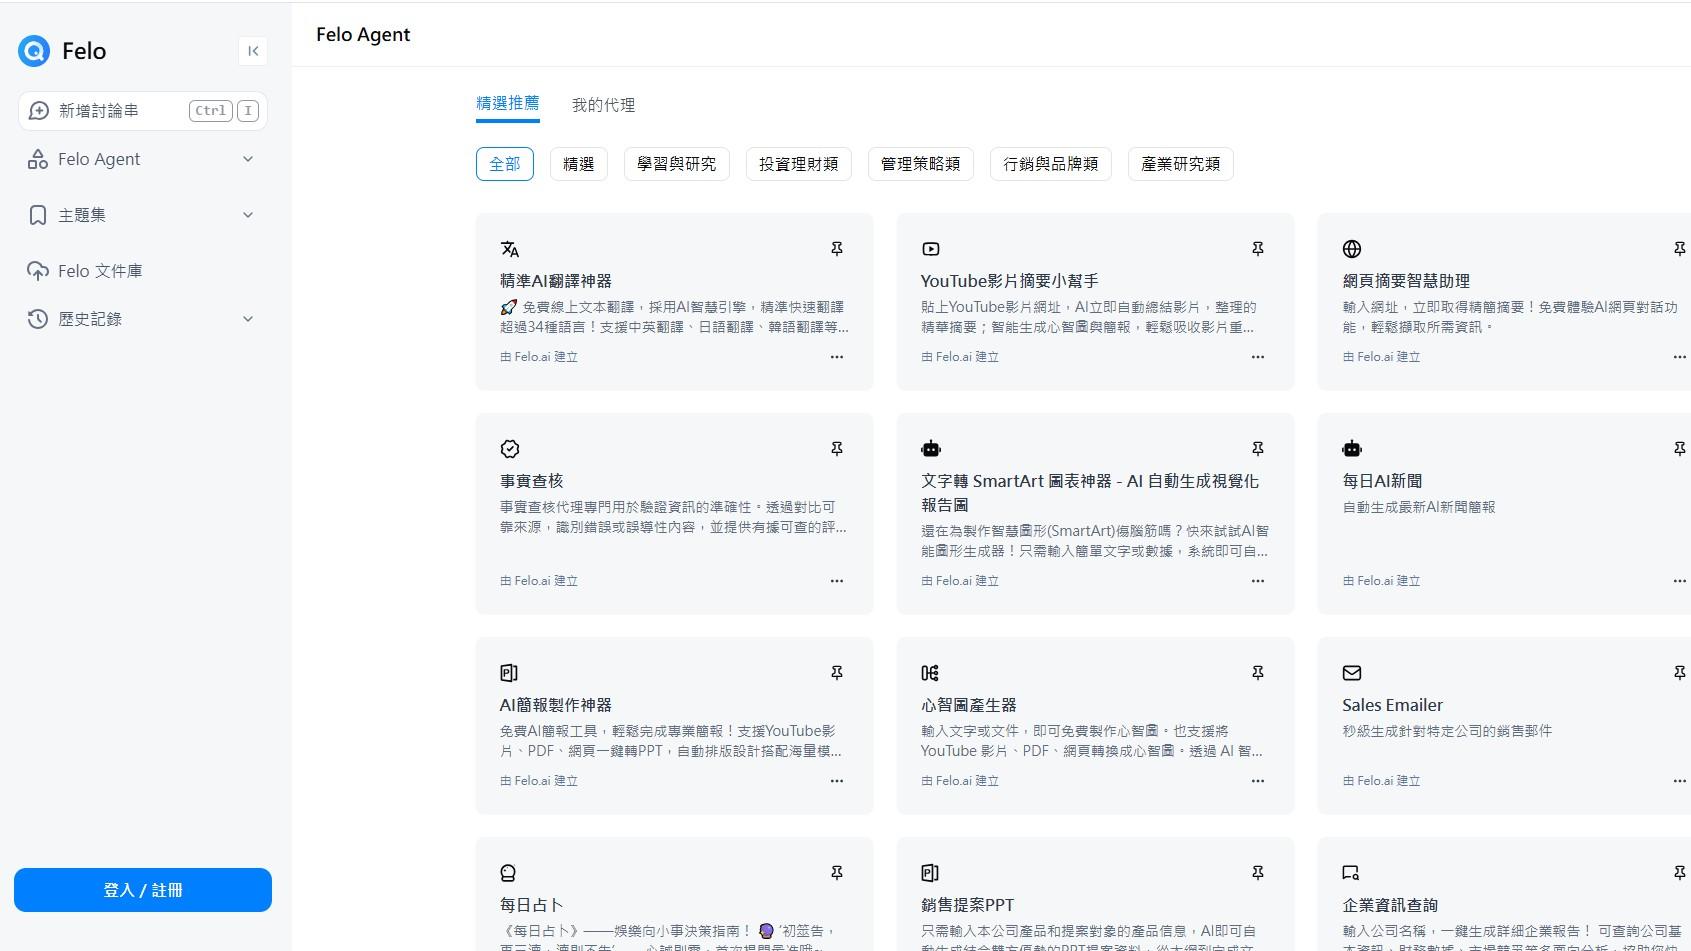Collapse the sidebar with the arrow icon
The image size is (1691, 951).
[x=253, y=51]
